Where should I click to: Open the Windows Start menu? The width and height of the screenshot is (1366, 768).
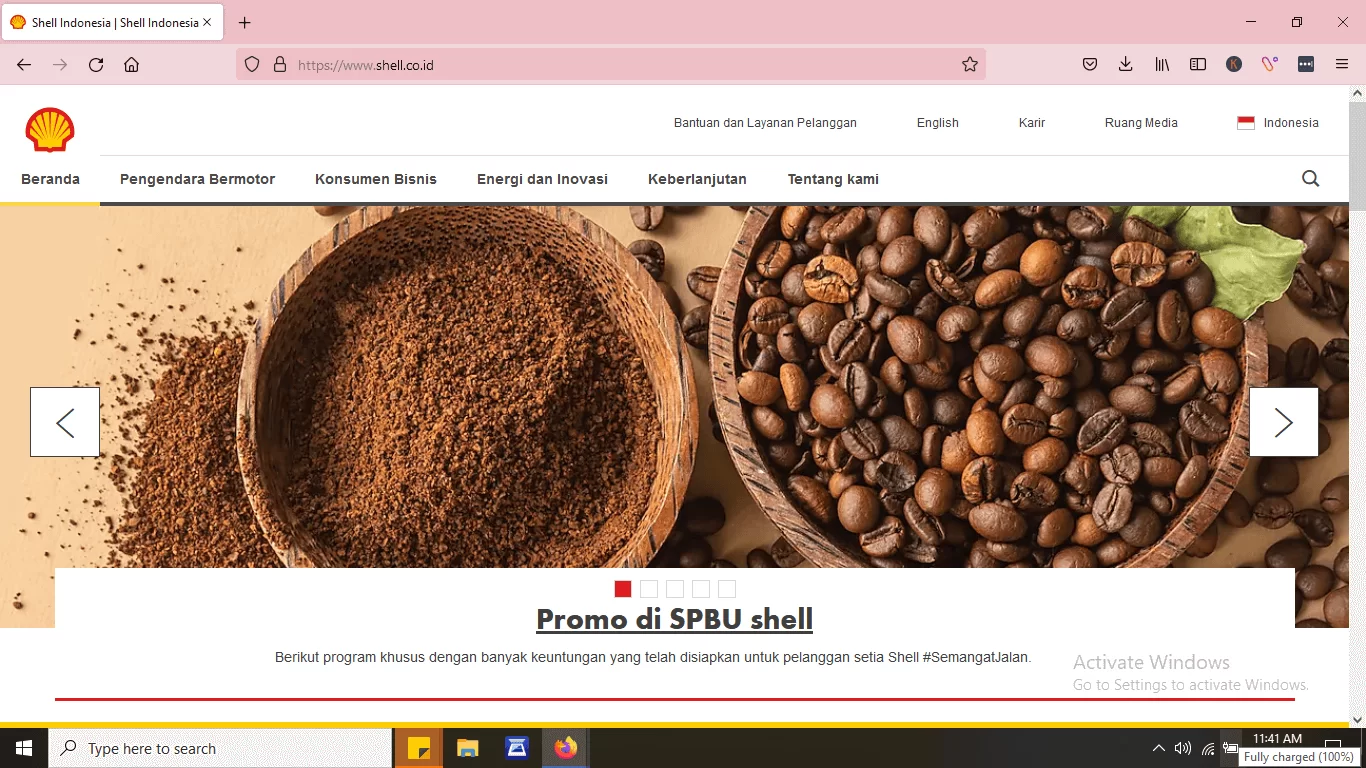point(24,748)
